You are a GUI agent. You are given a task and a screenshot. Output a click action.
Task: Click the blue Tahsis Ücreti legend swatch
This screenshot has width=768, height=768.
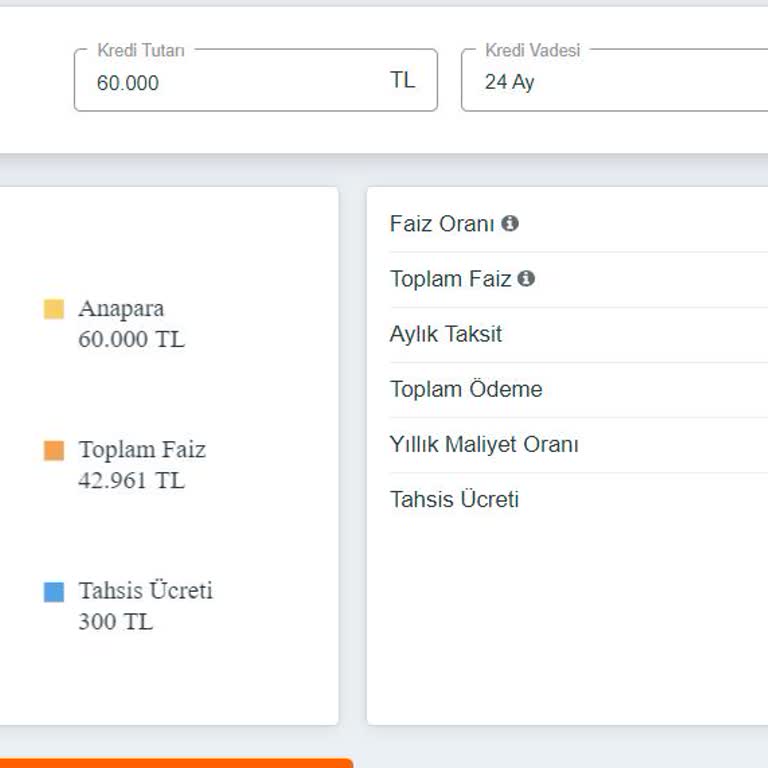point(54,592)
